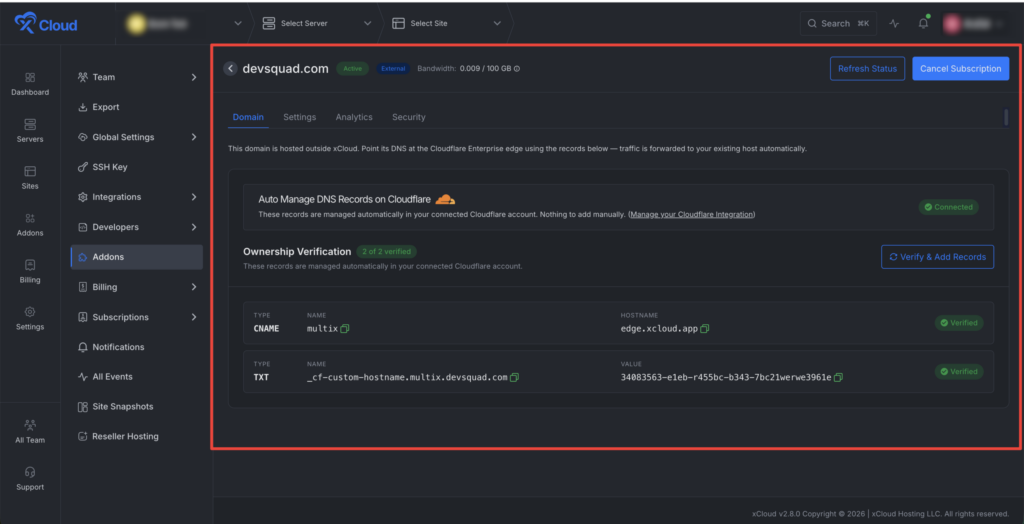Open Addons in the left rail
Image resolution: width=1024 pixels, height=524 pixels.
click(x=30, y=225)
